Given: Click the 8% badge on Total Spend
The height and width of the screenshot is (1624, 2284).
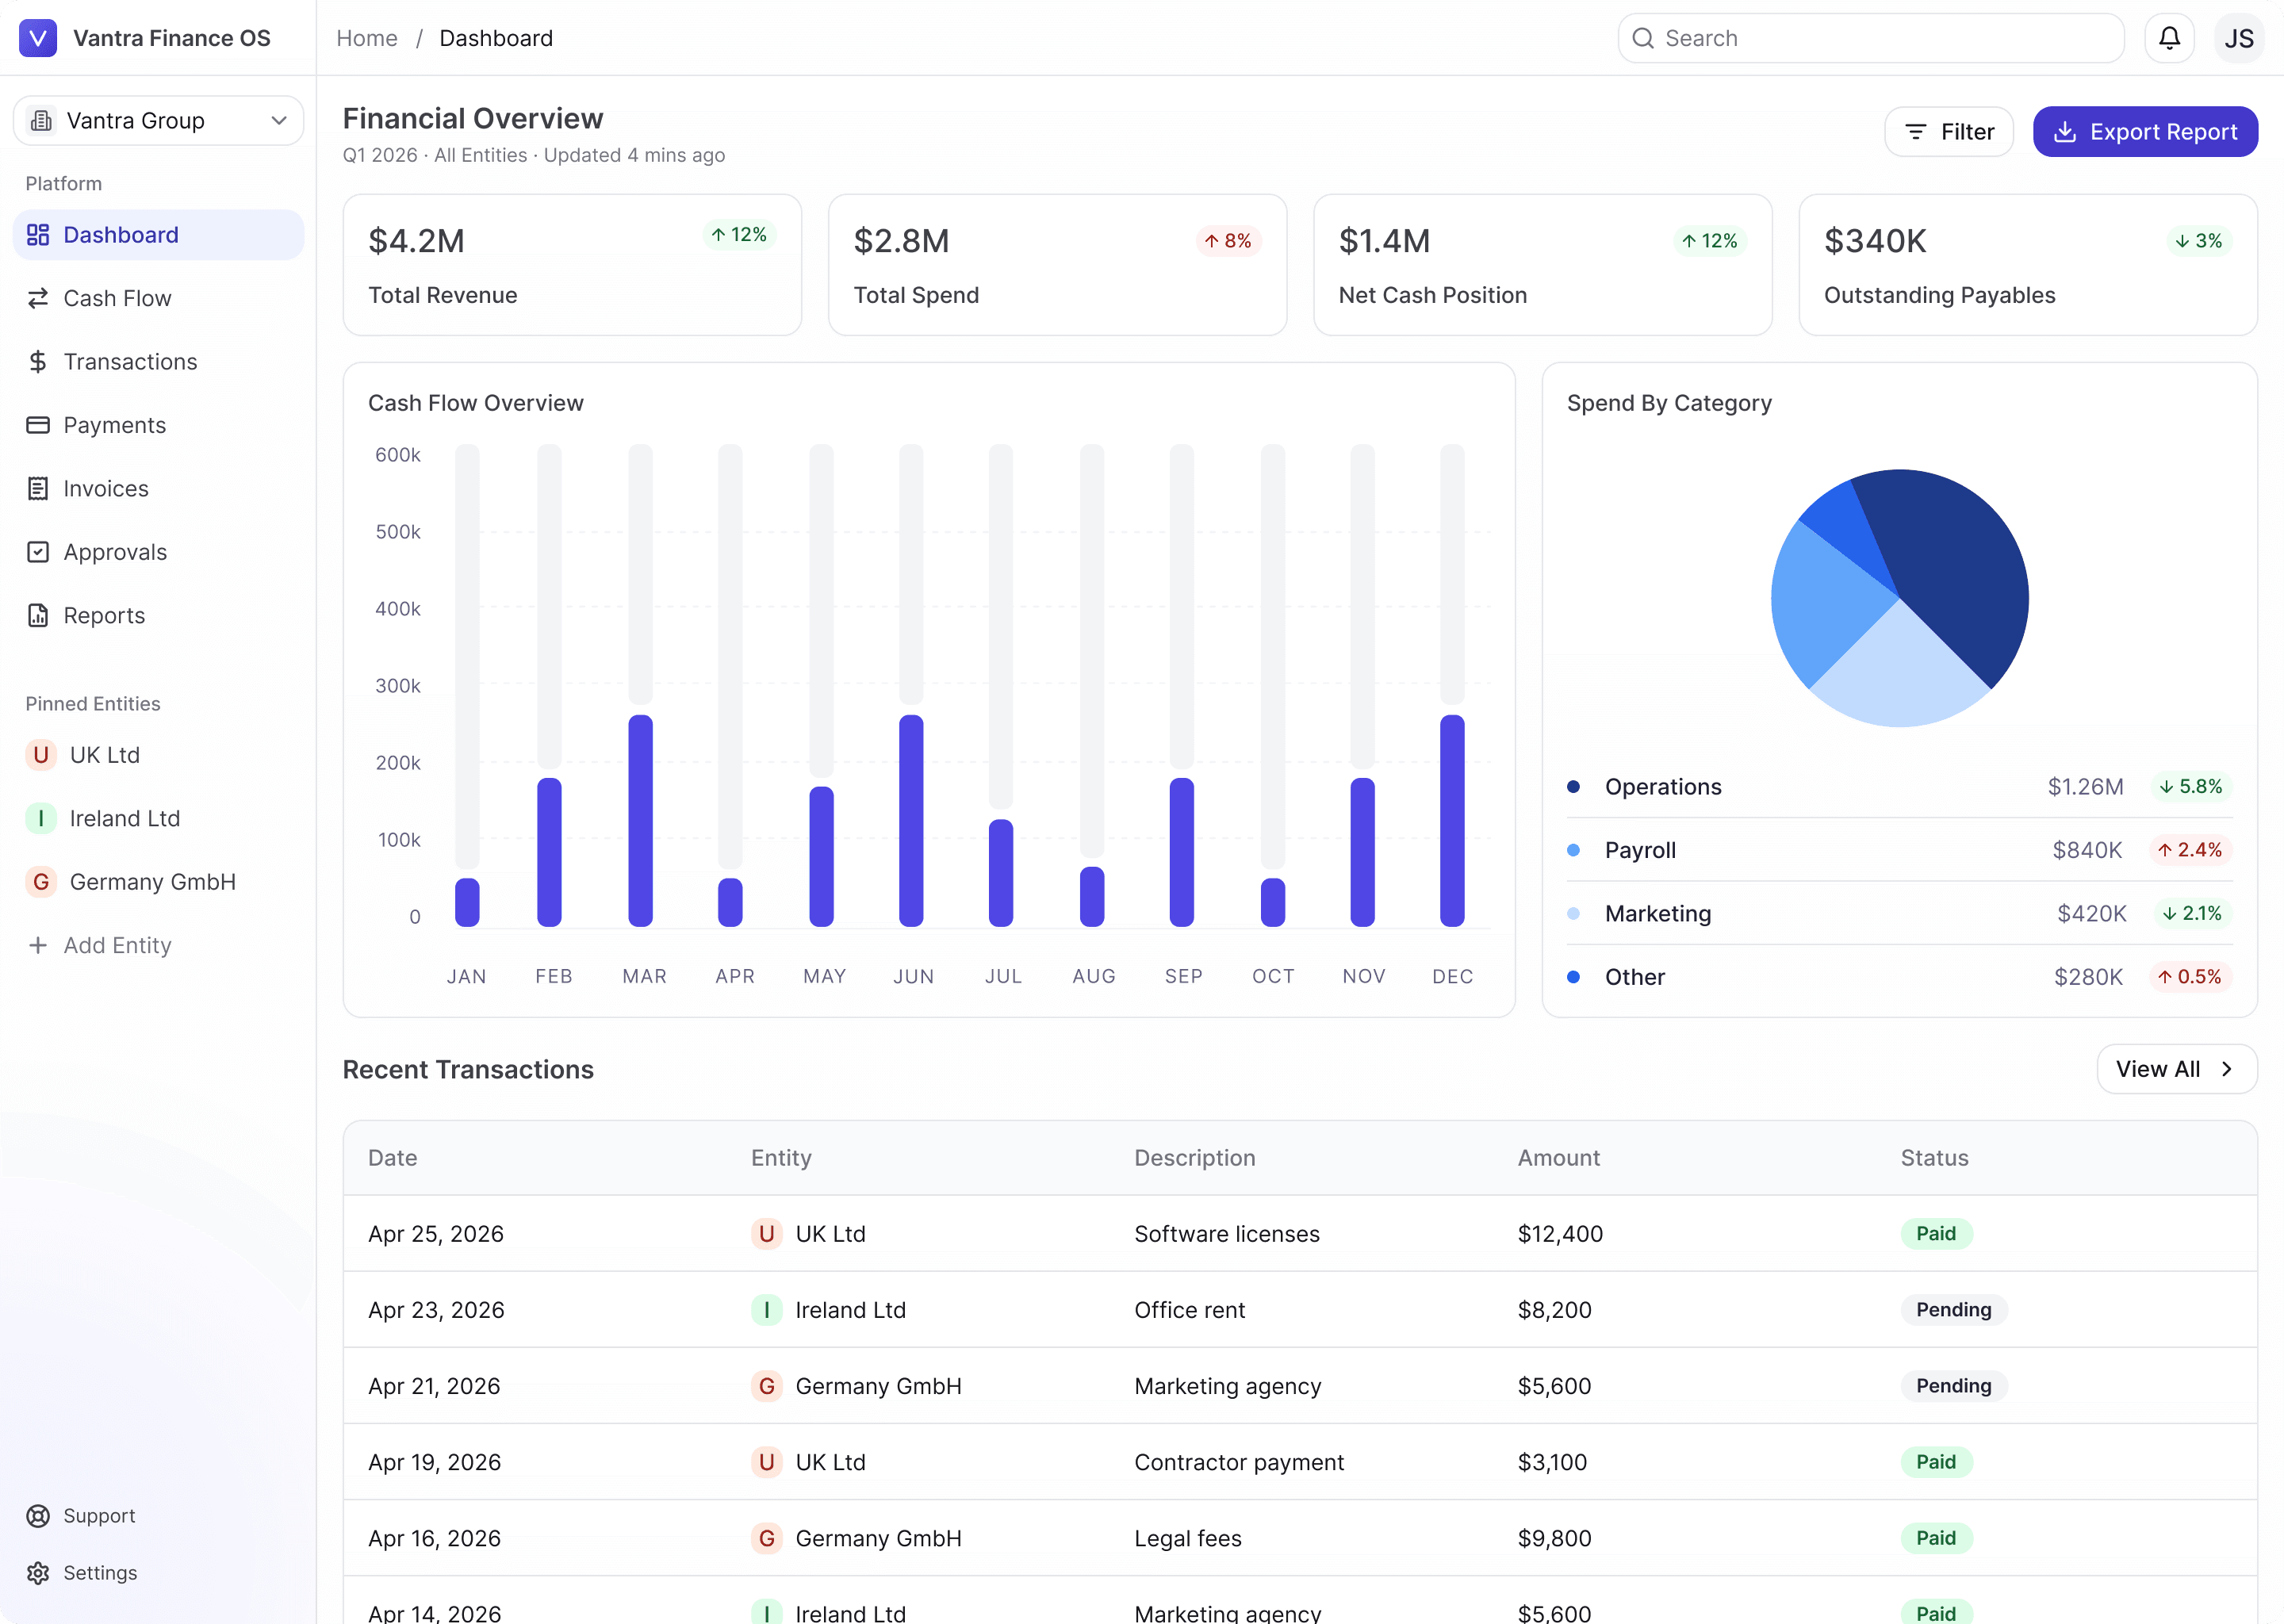Looking at the screenshot, I should [1228, 241].
